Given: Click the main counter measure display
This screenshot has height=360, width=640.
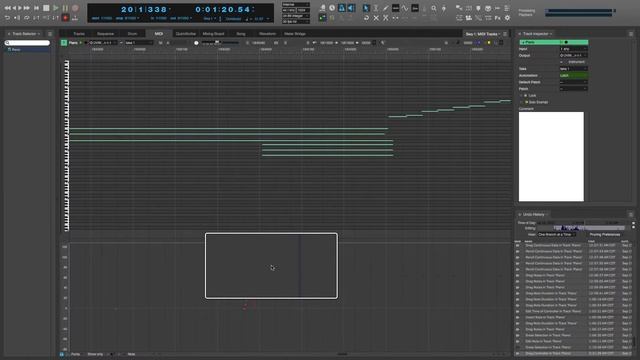Looking at the screenshot, I should tap(144, 9).
